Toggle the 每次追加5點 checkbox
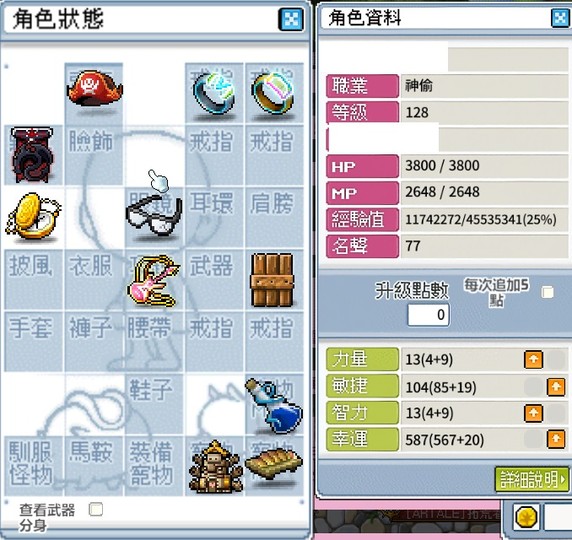Image resolution: width=572 pixels, height=540 pixels. coord(547,292)
